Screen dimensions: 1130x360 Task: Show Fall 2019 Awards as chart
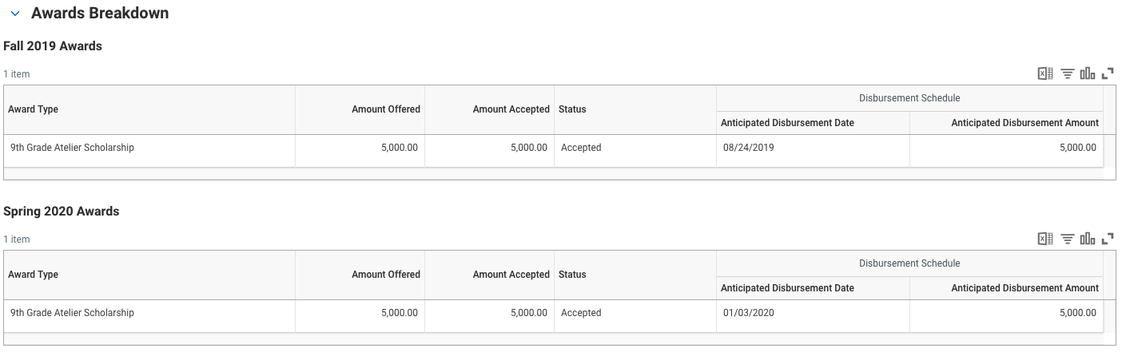[1087, 73]
